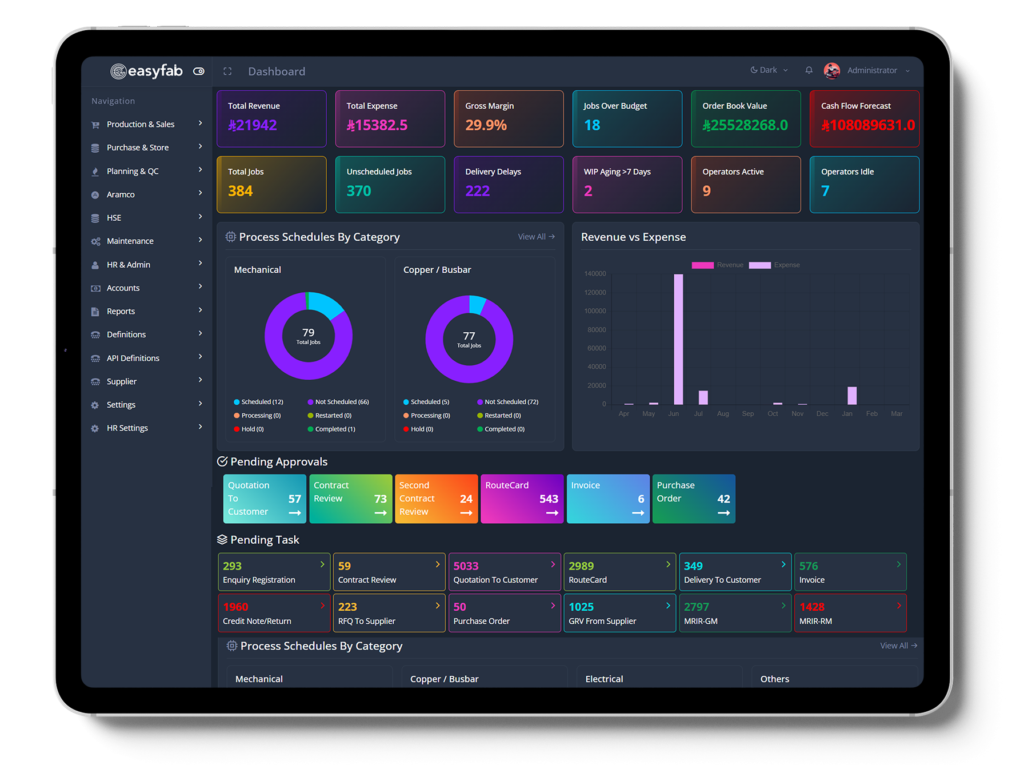Toggle the Revenue legend swatch

[x=703, y=265]
